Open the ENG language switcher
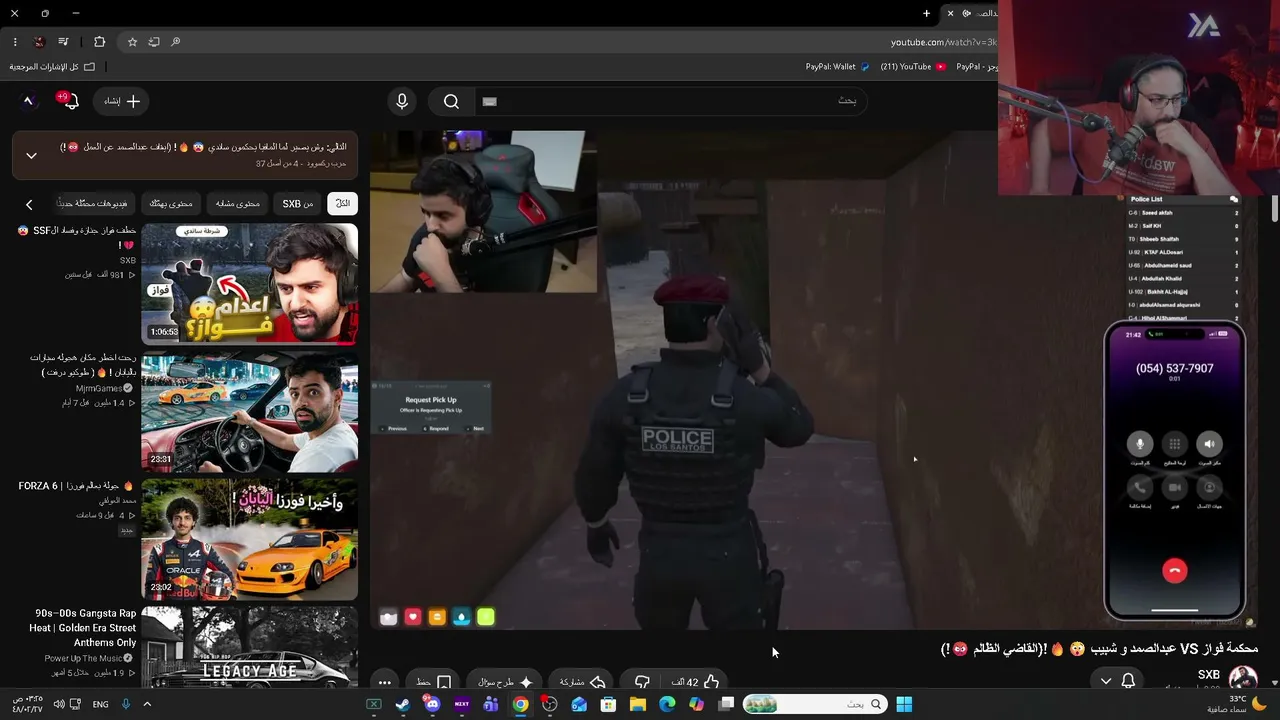The height and width of the screenshot is (720, 1280). pyautogui.click(x=101, y=704)
